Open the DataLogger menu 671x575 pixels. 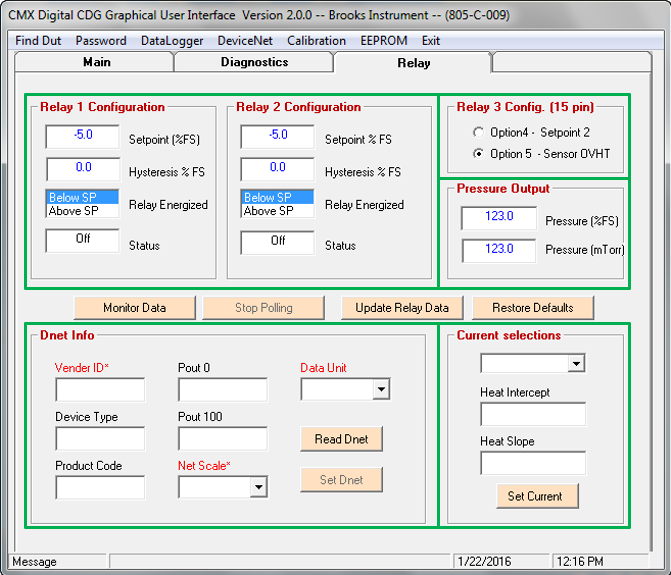coord(172,41)
